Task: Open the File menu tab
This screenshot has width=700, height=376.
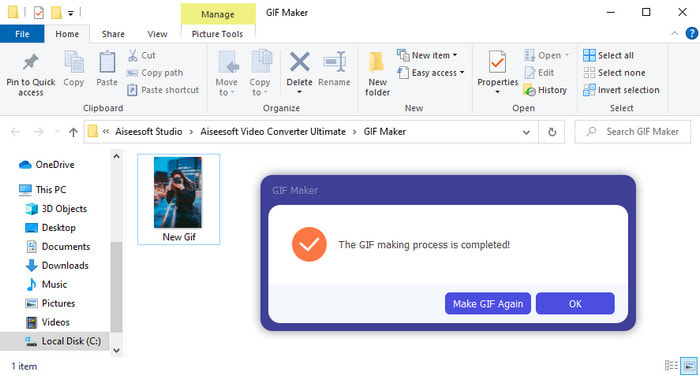Action: (x=22, y=34)
